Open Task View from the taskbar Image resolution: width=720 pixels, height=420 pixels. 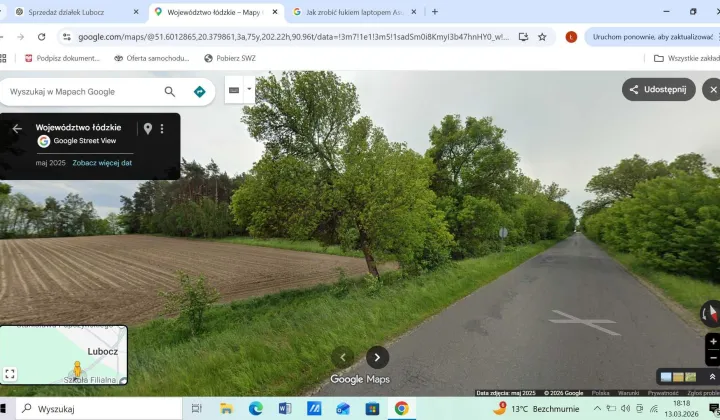point(197,409)
